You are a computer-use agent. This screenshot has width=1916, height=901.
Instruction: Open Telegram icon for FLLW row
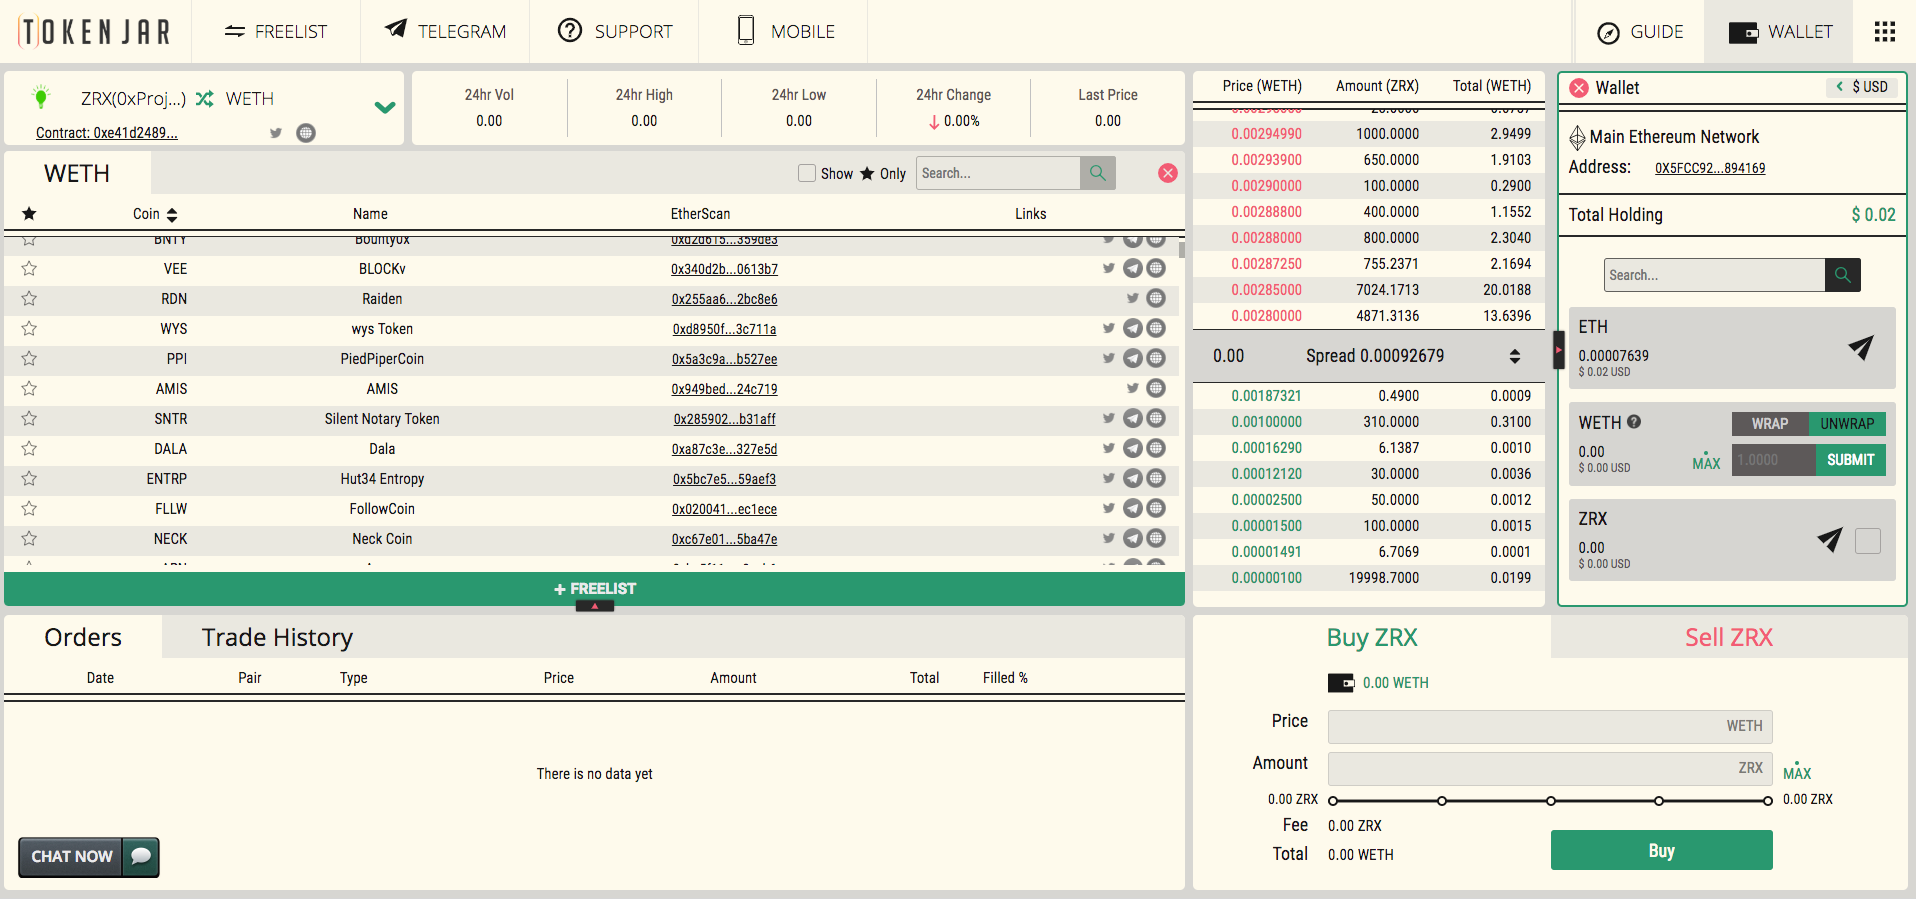(1133, 508)
